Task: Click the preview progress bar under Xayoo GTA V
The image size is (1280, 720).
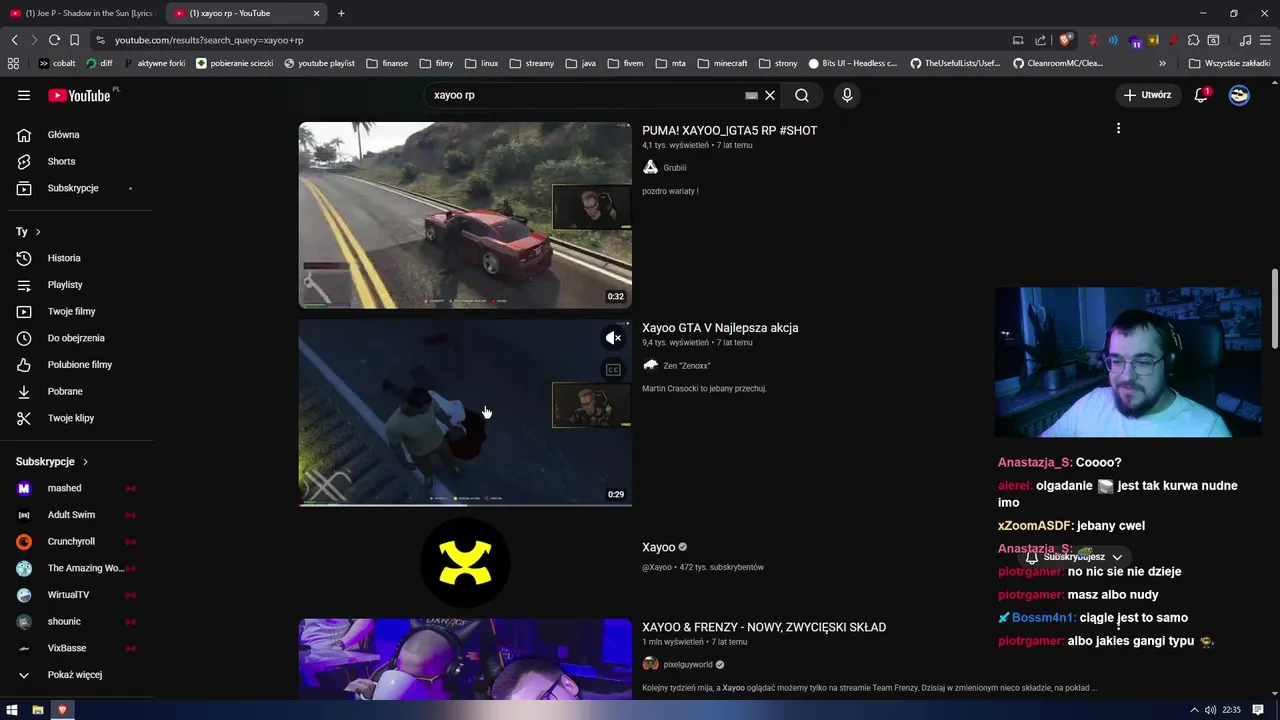Action: tap(465, 504)
